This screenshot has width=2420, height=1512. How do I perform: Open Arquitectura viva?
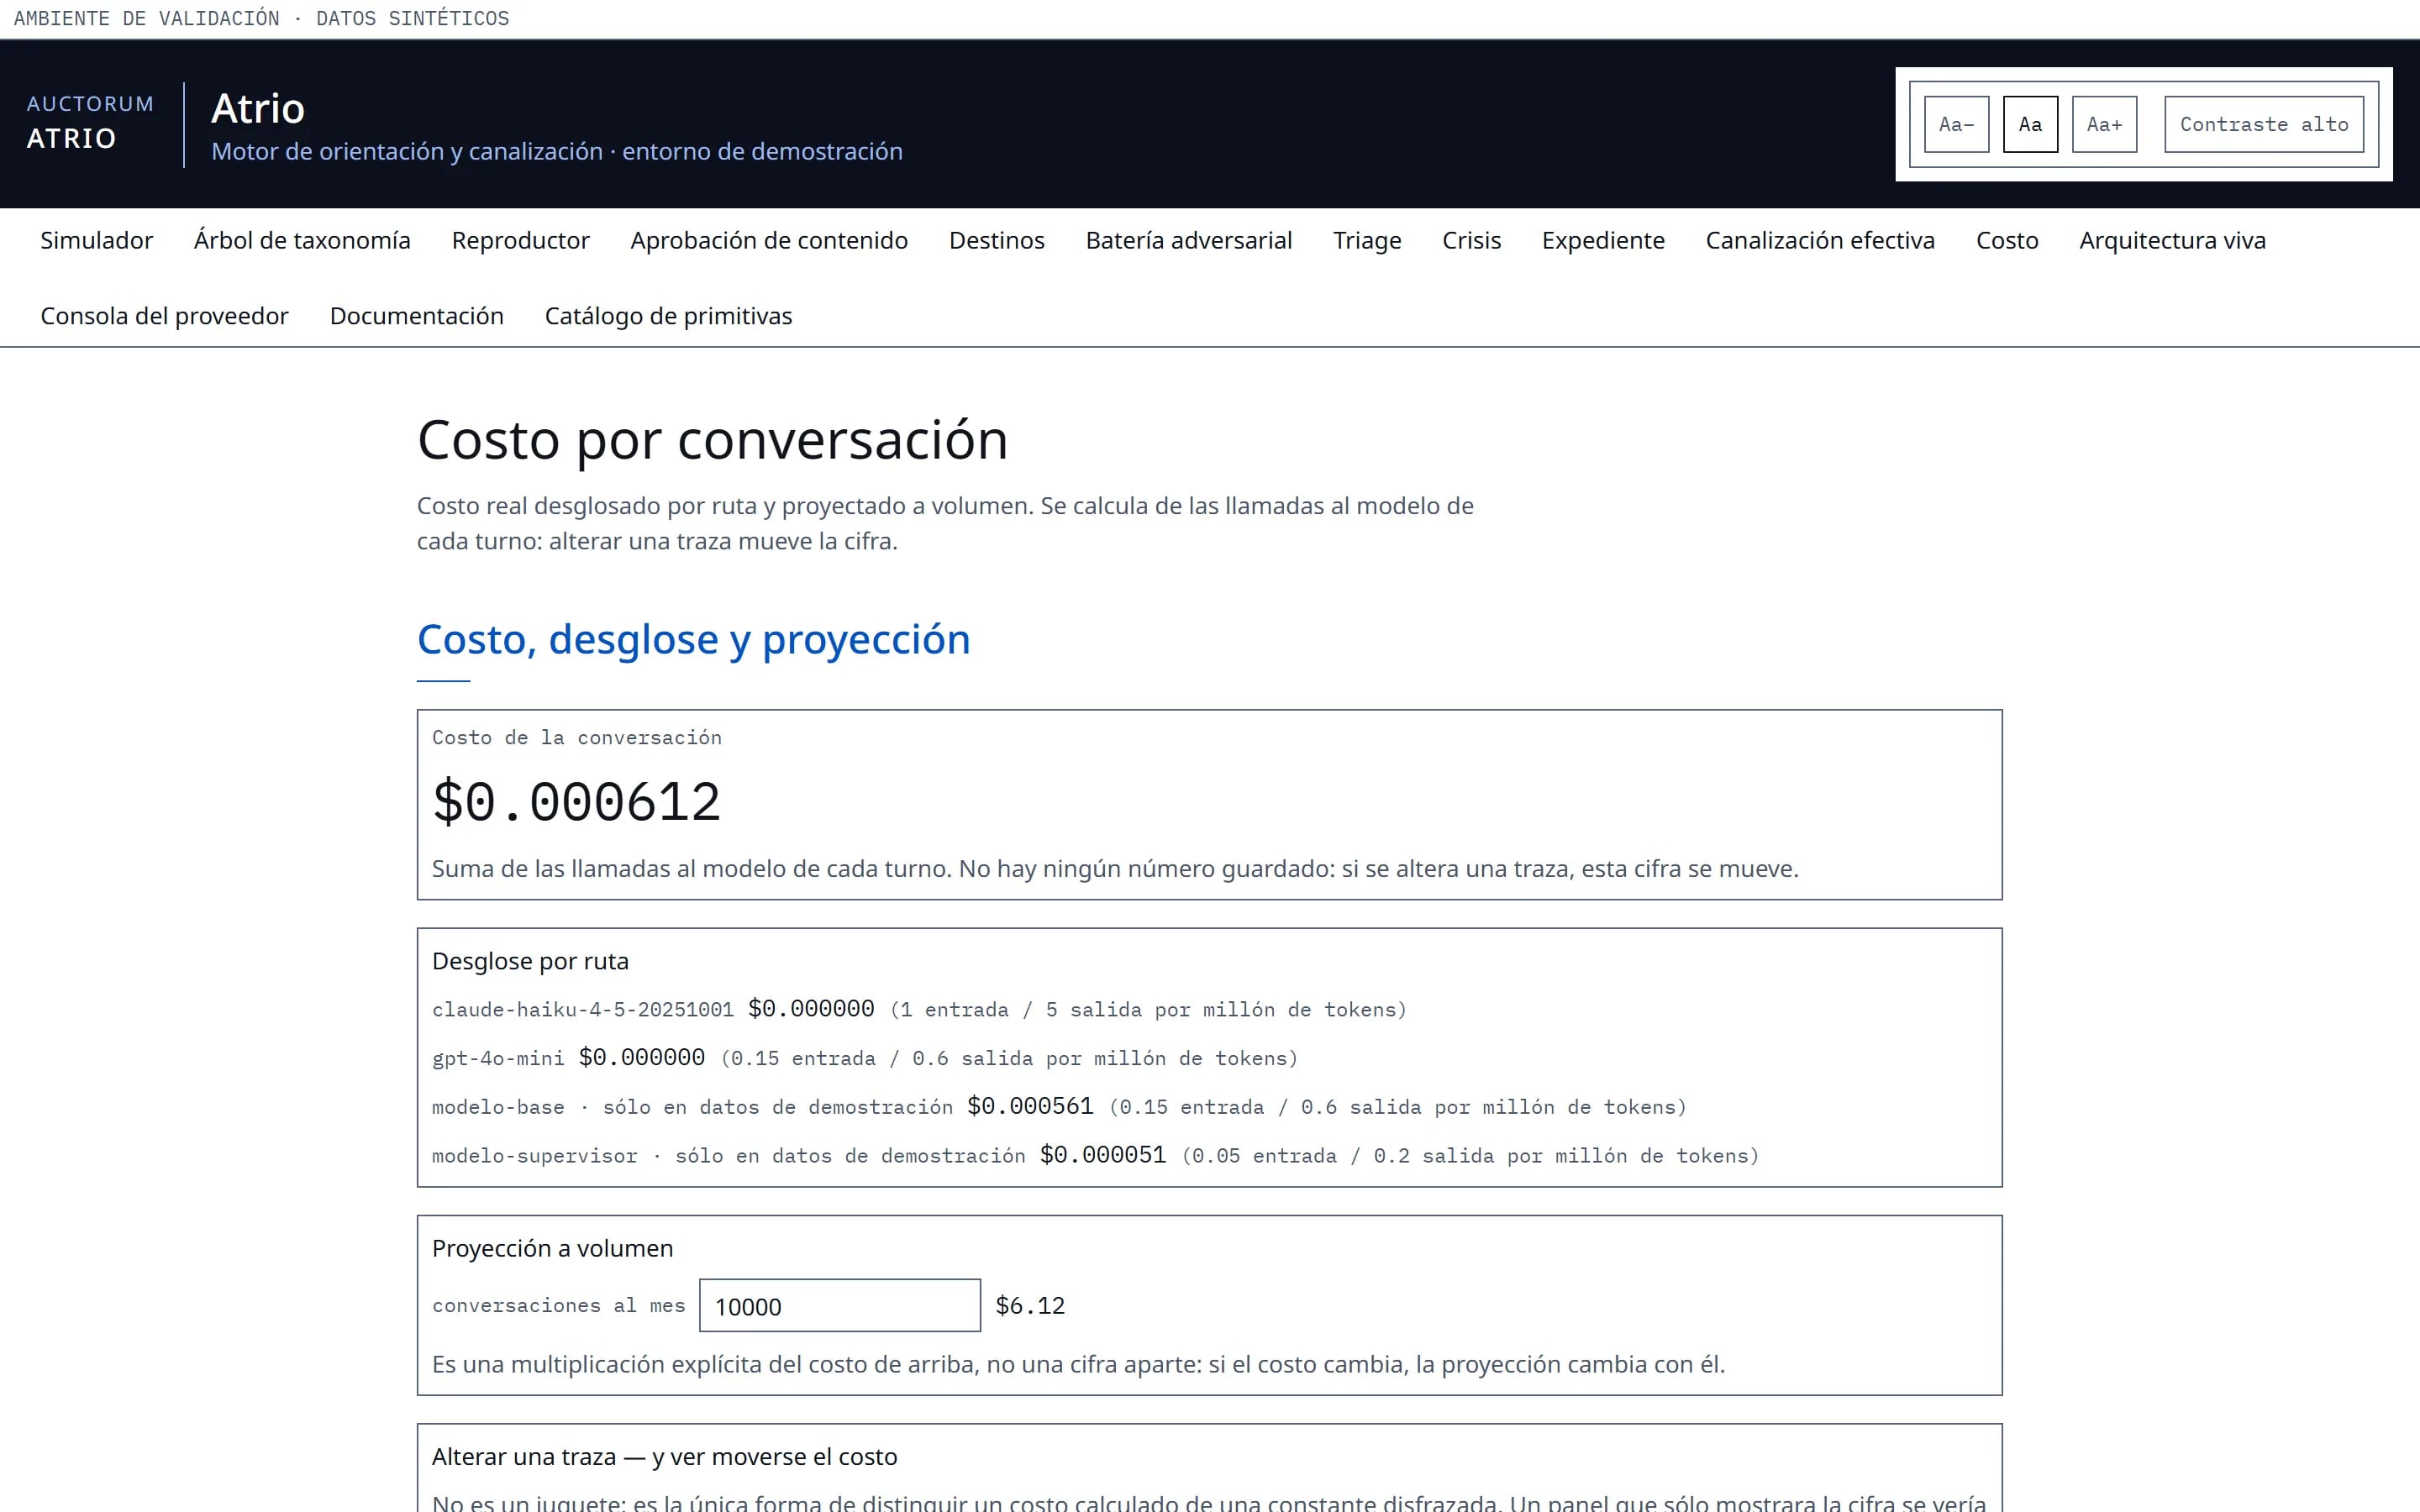click(x=2172, y=240)
